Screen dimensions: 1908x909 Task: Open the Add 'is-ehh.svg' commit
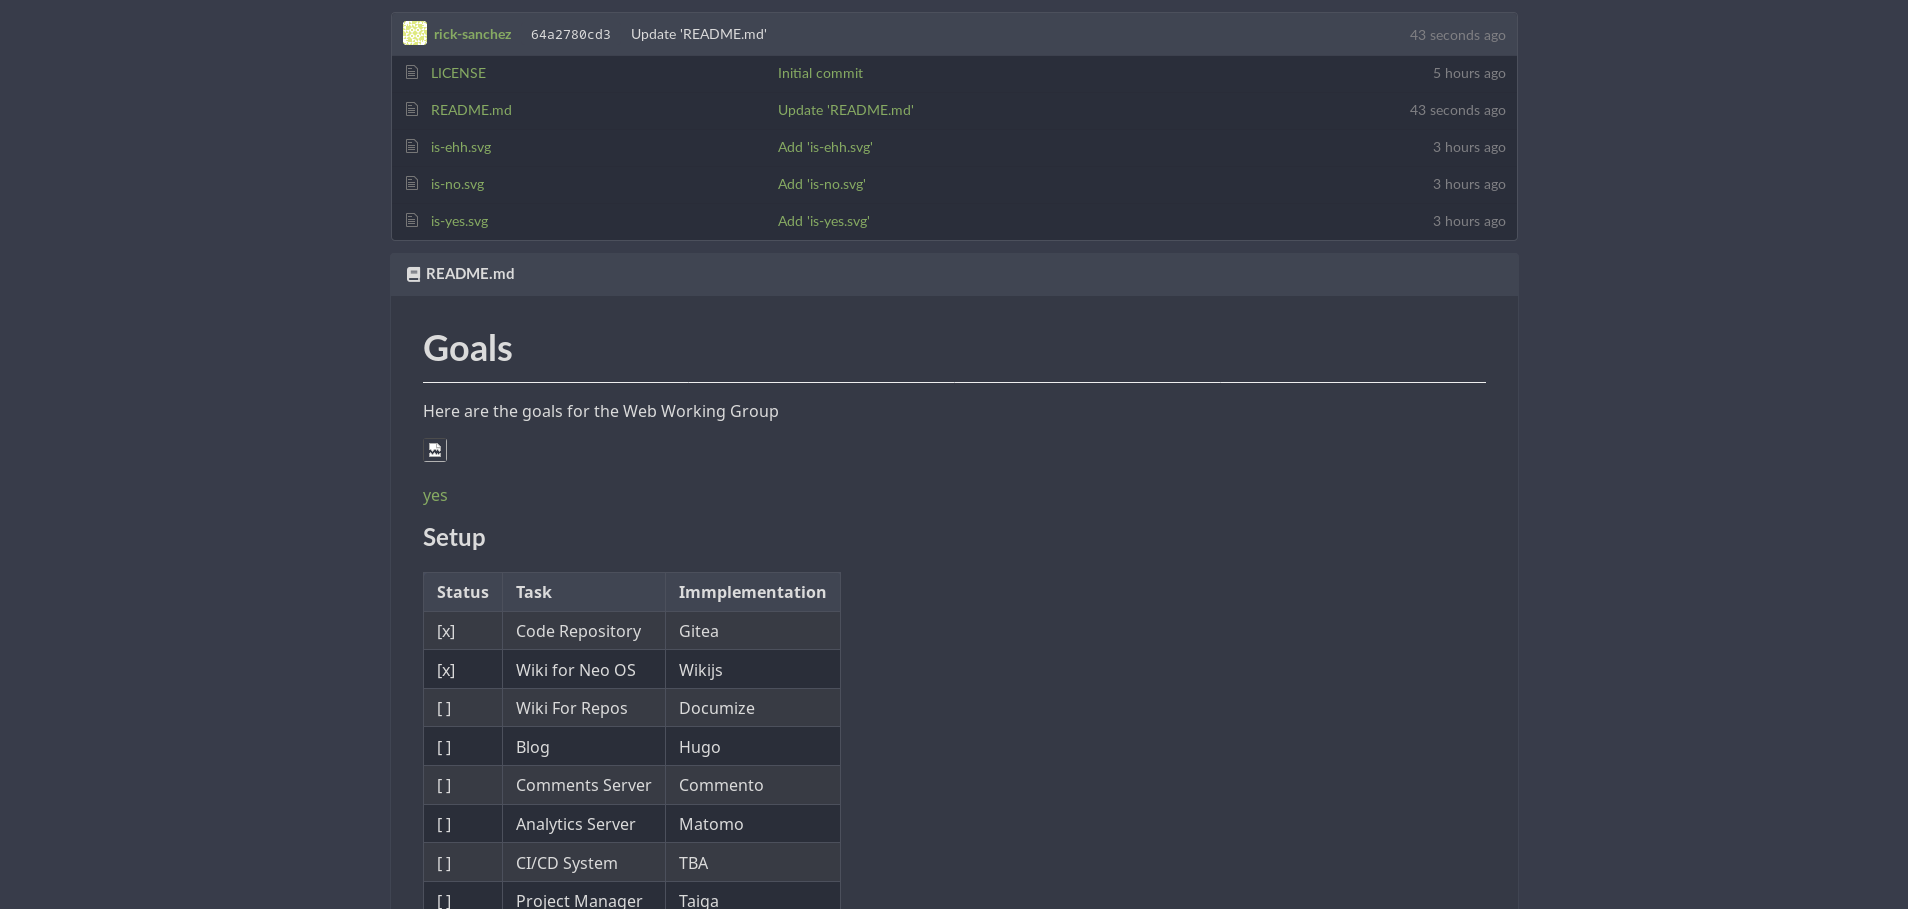pyautogui.click(x=825, y=147)
